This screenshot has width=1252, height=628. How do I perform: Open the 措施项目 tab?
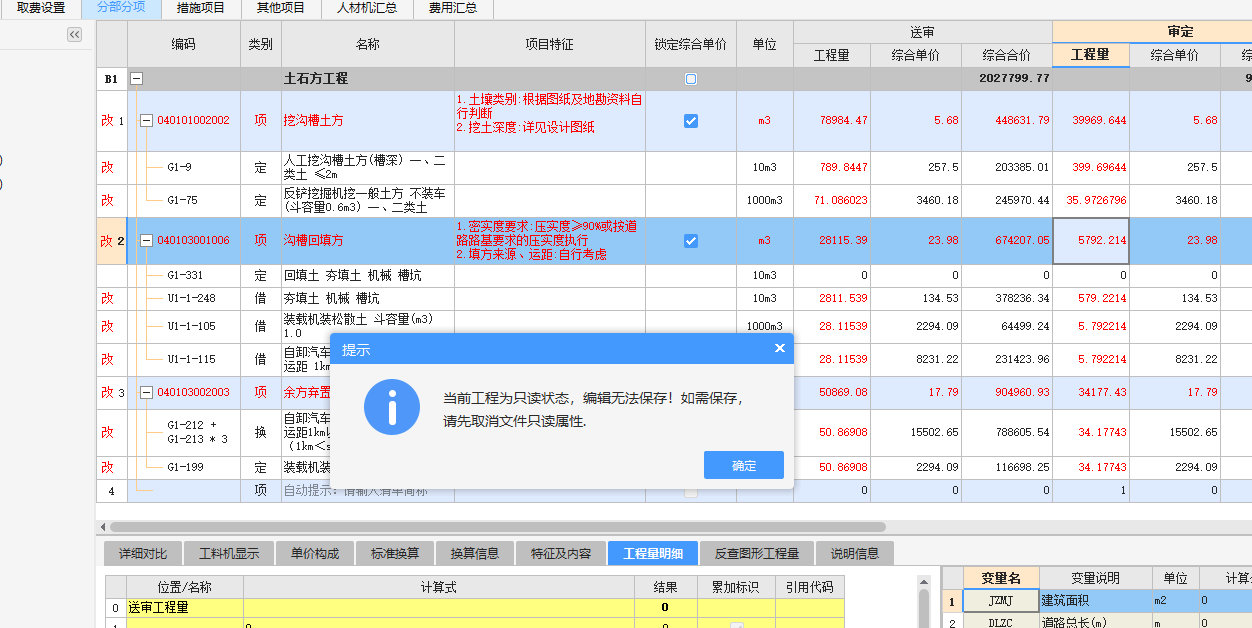coord(201,8)
